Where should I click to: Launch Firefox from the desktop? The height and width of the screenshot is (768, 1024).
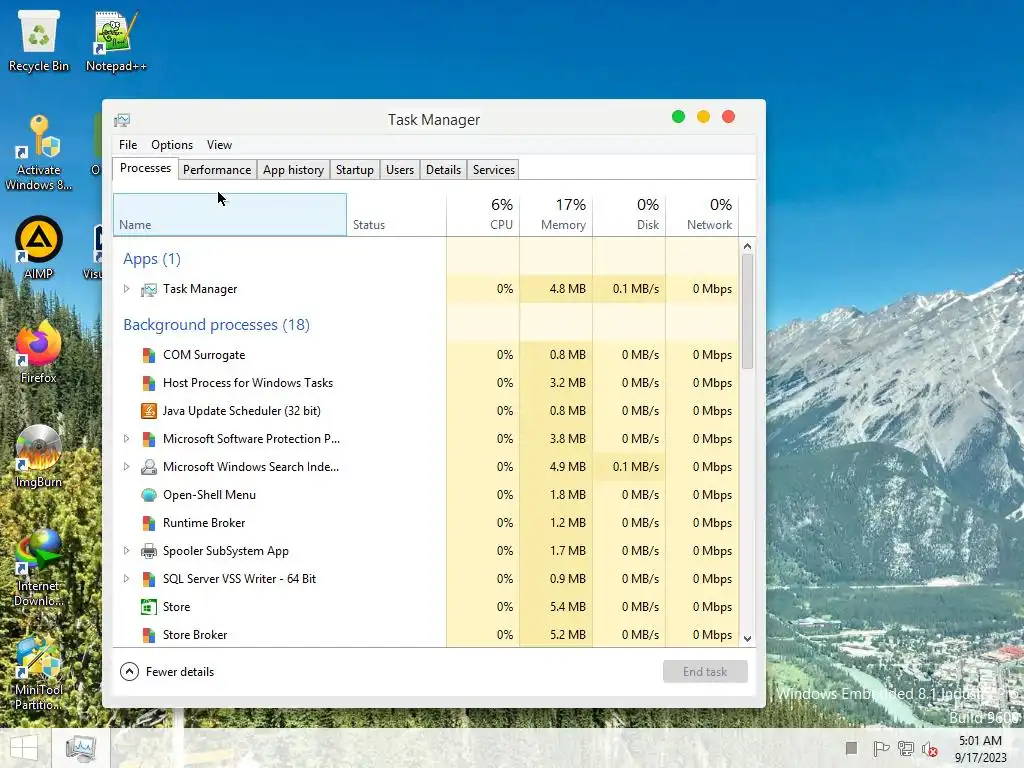click(x=39, y=351)
